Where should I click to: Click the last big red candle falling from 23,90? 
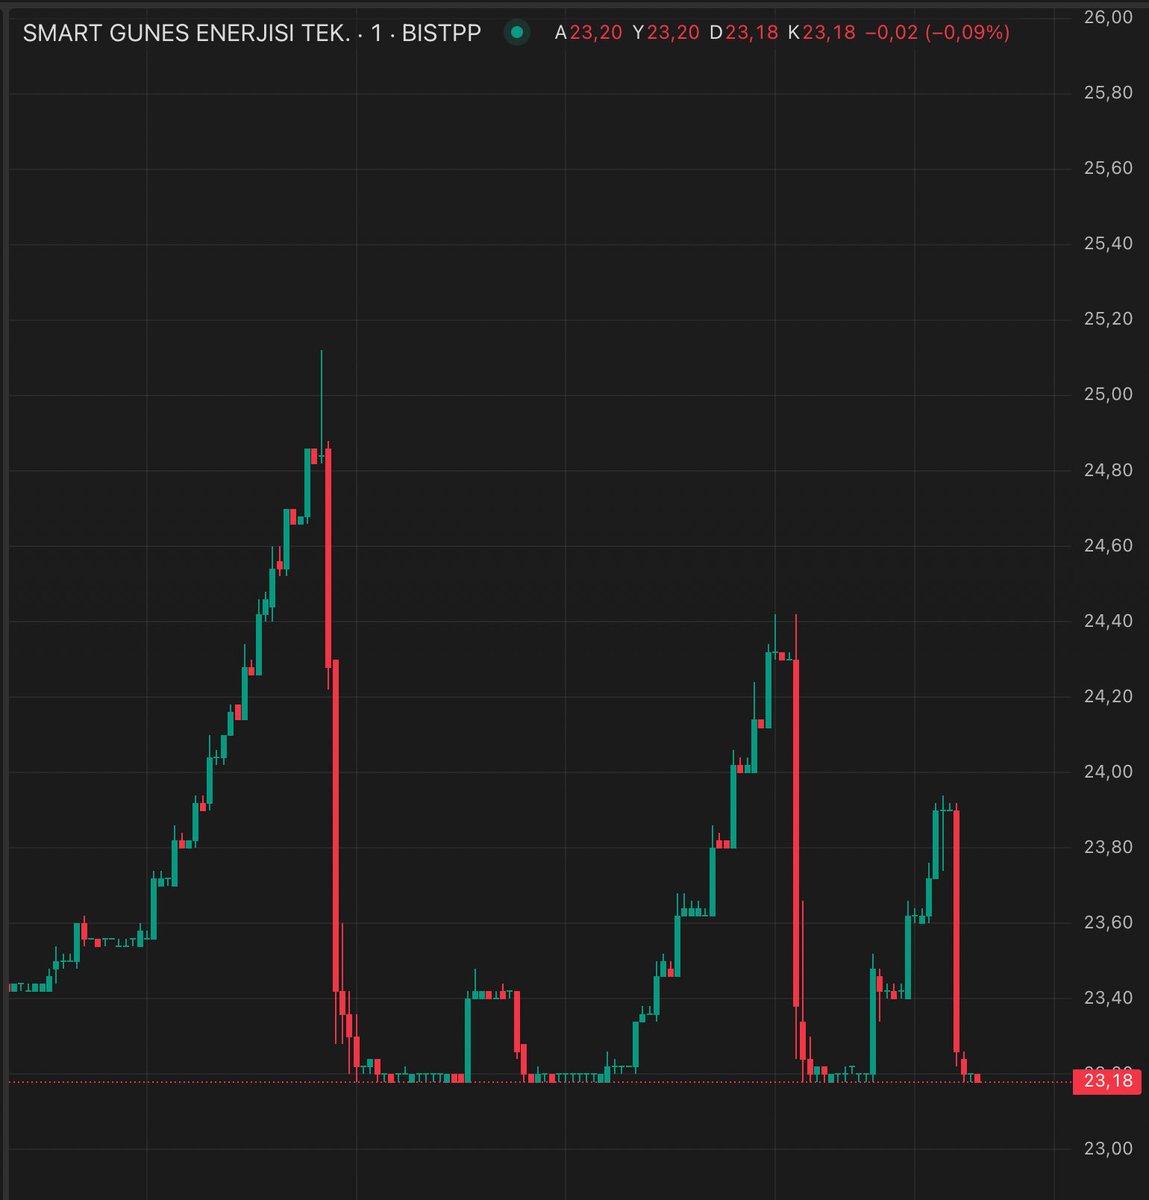pos(957,931)
